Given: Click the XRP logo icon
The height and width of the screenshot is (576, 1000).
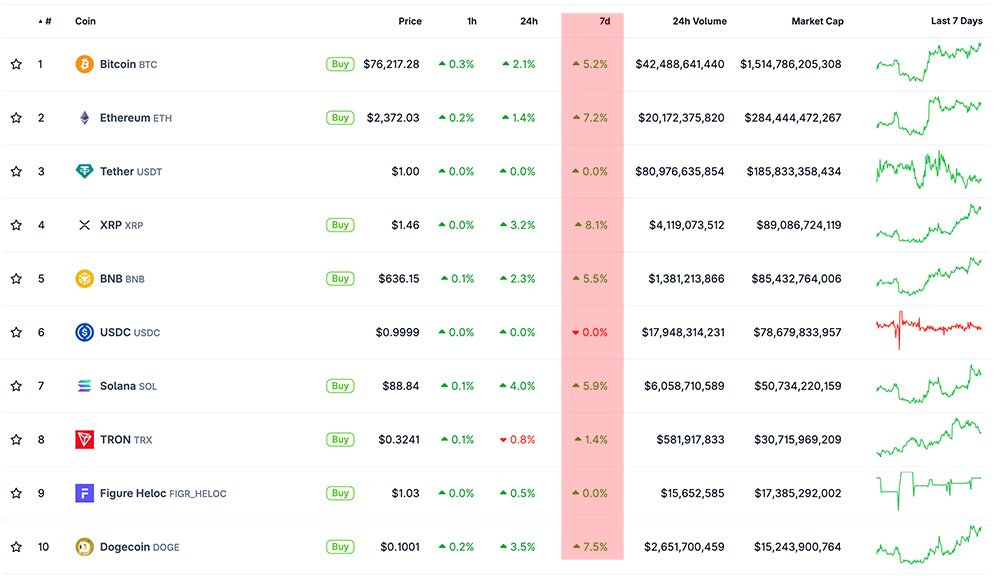Looking at the screenshot, I should pyautogui.click(x=85, y=225).
